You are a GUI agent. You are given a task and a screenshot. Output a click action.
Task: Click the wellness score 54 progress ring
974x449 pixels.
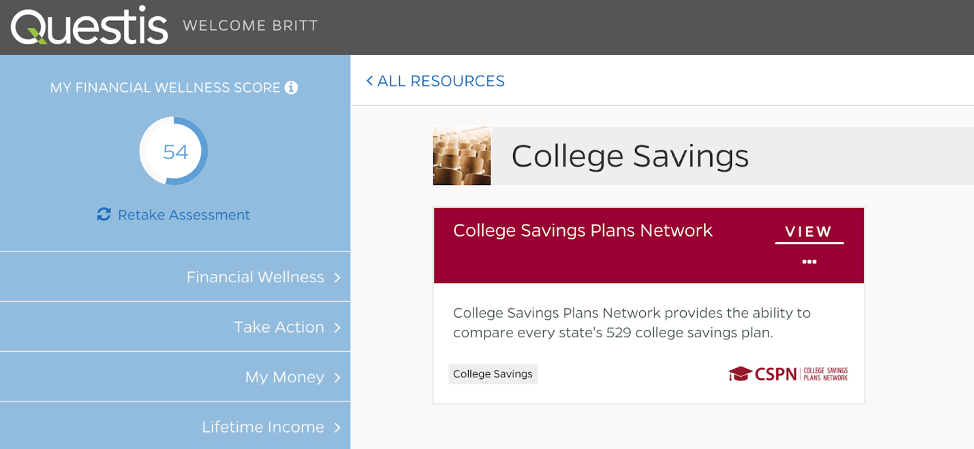tap(175, 152)
